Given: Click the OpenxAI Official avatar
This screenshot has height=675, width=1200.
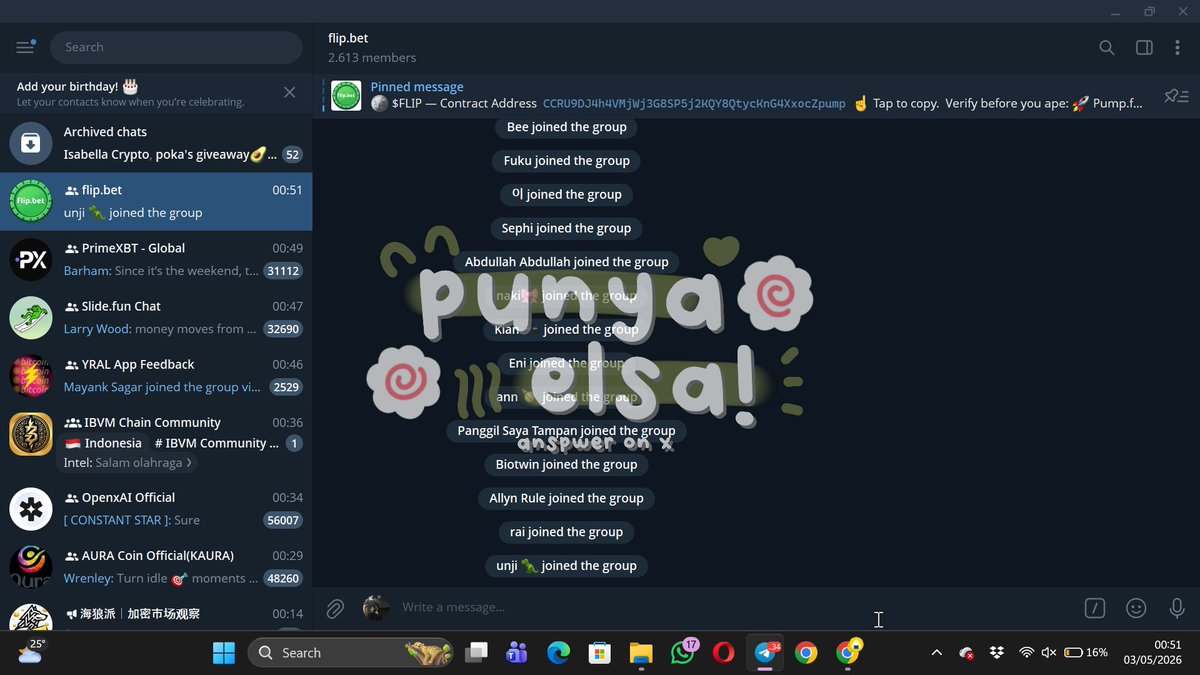Looking at the screenshot, I should pos(31,508).
